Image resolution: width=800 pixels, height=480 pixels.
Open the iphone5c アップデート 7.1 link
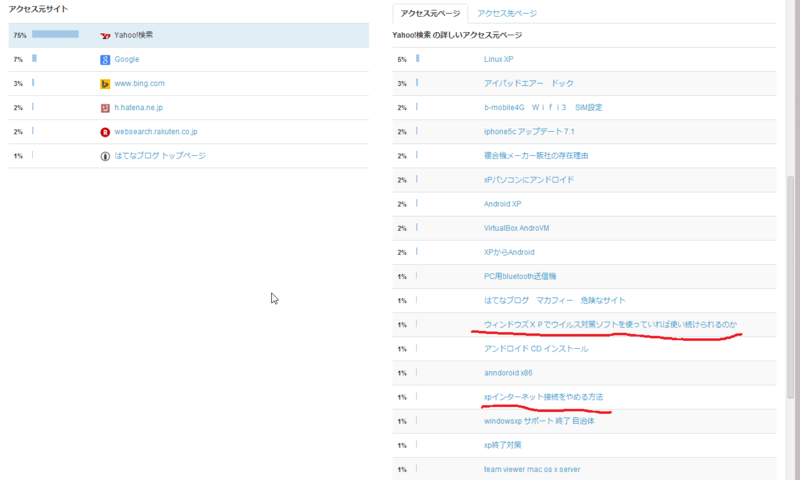529,132
